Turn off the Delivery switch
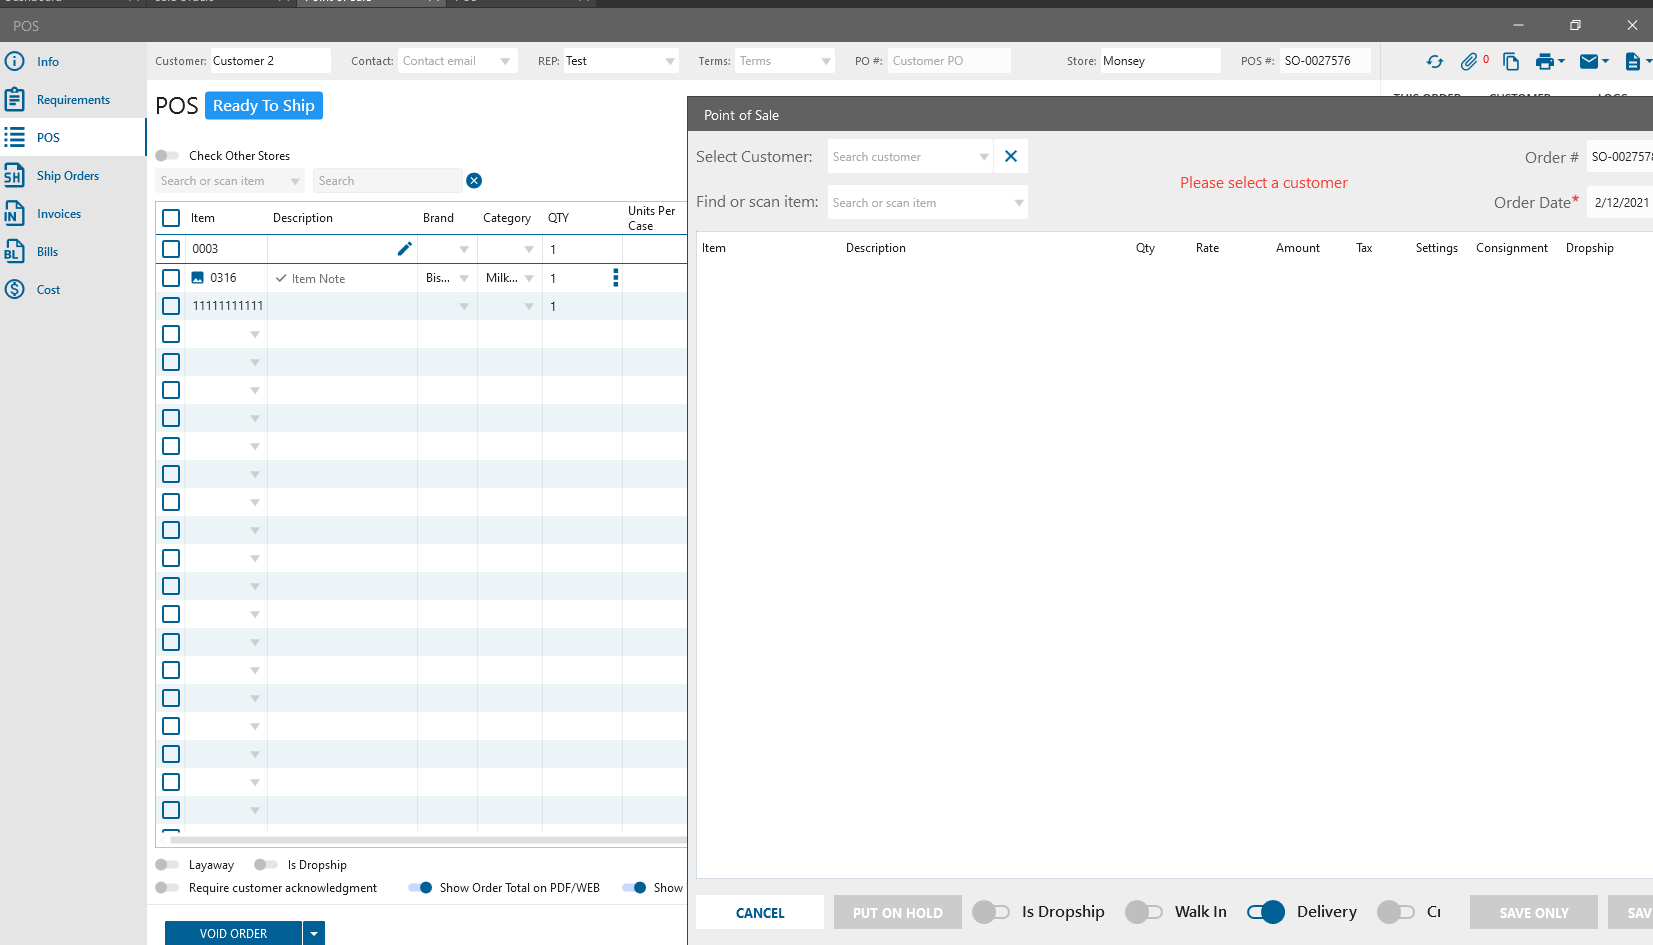Viewport: 1653px width, 945px height. pos(1266,912)
